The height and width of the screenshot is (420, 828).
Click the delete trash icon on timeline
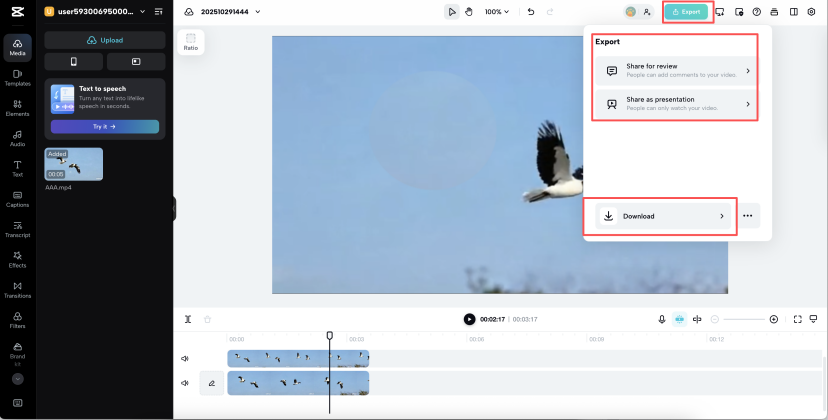208,319
